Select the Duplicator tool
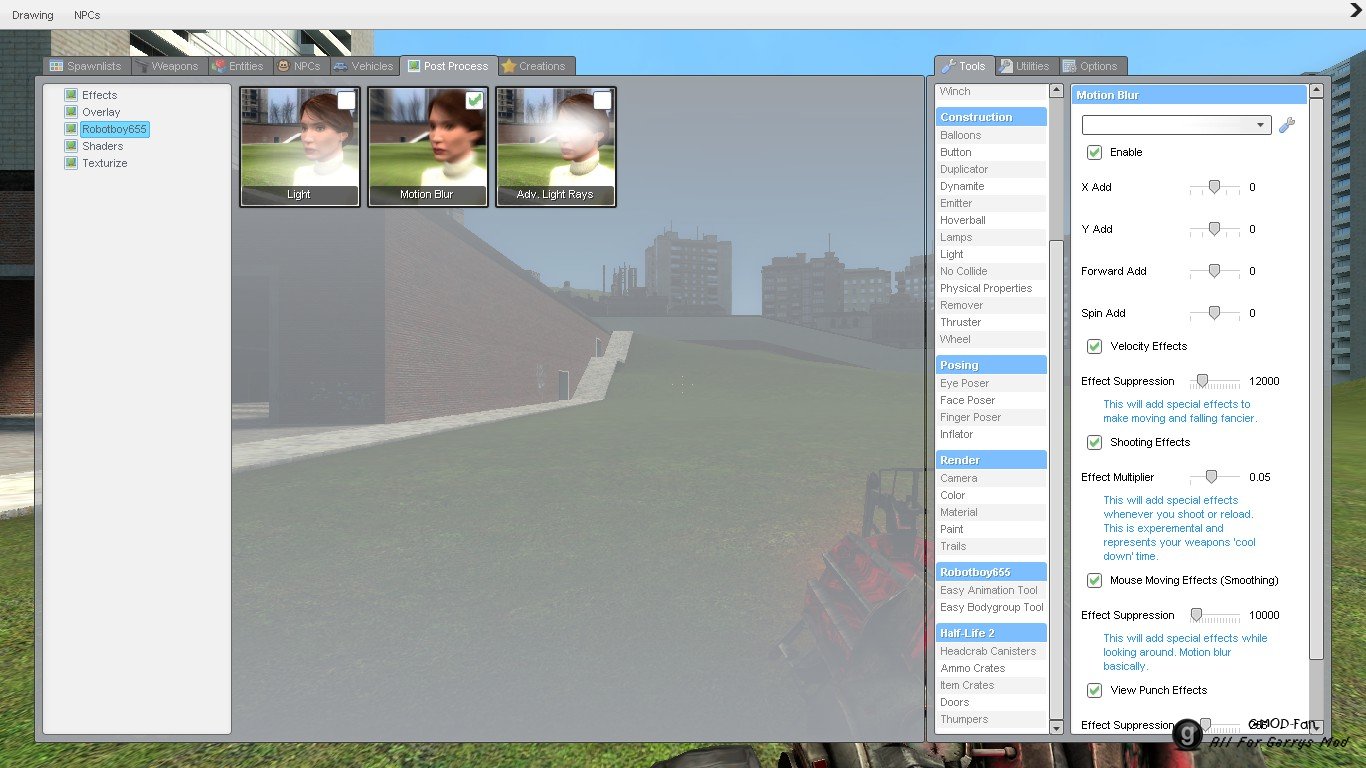 point(991,169)
